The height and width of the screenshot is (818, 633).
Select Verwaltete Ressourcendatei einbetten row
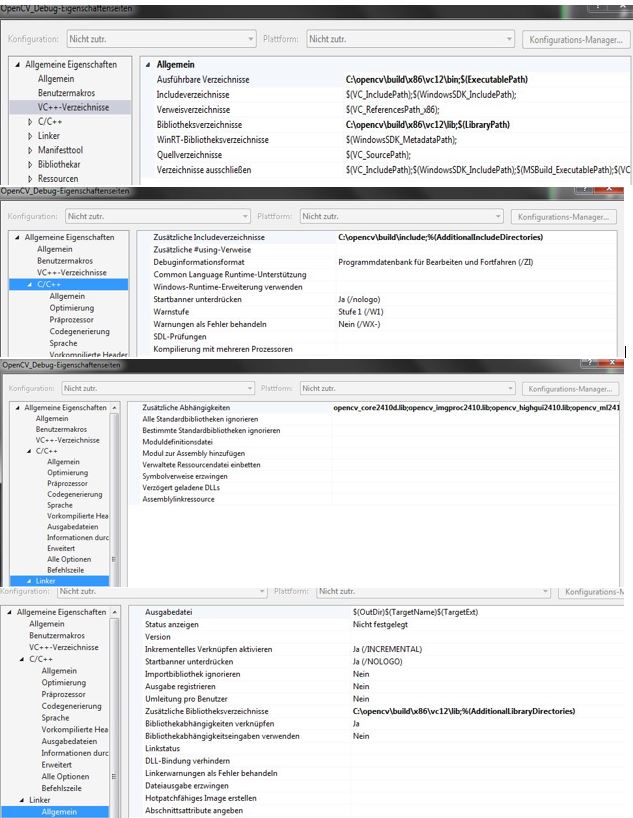(x=374, y=465)
